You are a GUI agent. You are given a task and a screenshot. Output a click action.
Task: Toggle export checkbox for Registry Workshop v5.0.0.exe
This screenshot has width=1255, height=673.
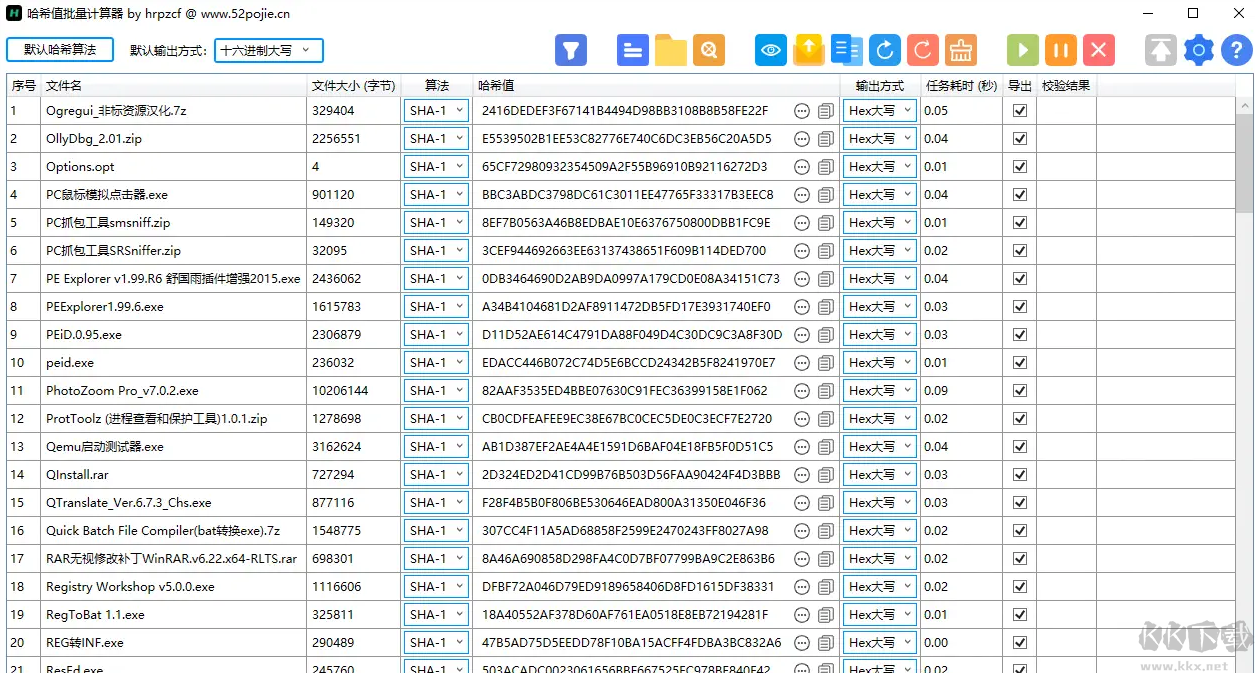(x=1020, y=587)
